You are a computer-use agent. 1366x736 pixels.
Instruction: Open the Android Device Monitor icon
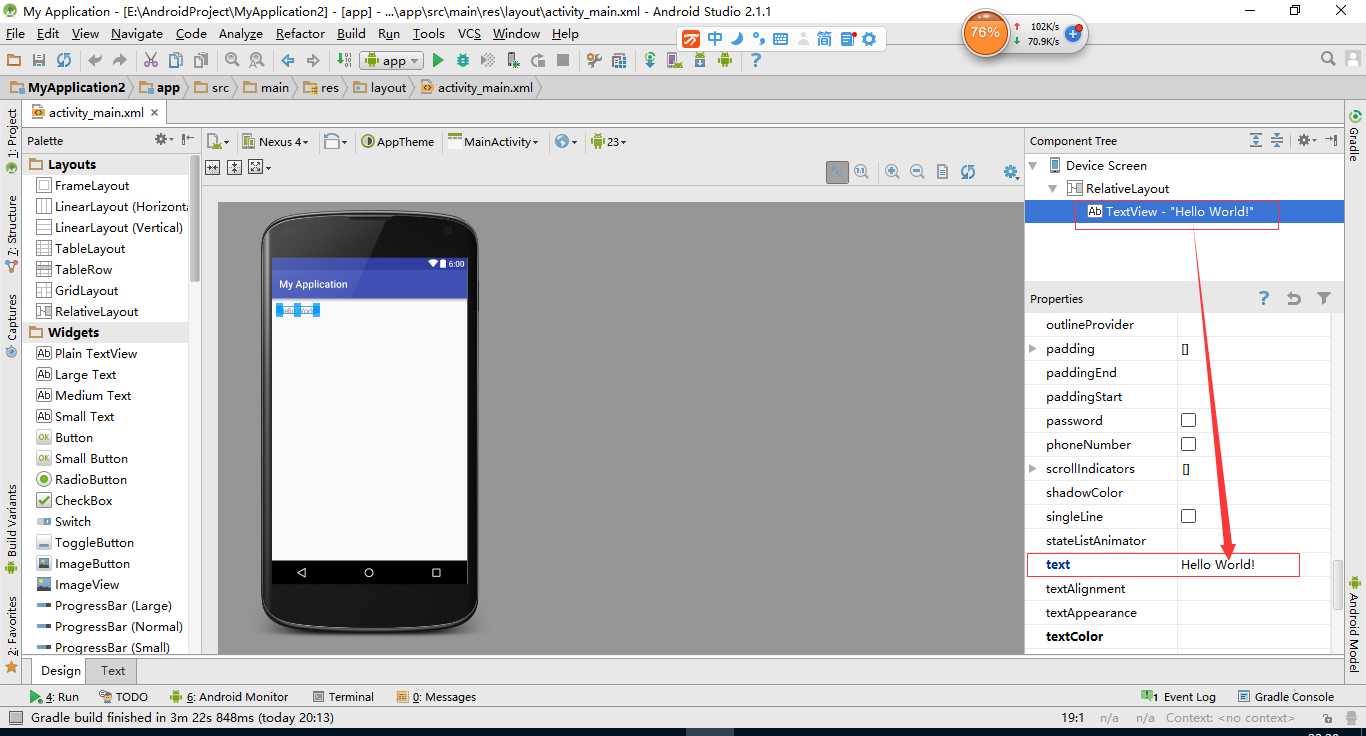point(725,60)
